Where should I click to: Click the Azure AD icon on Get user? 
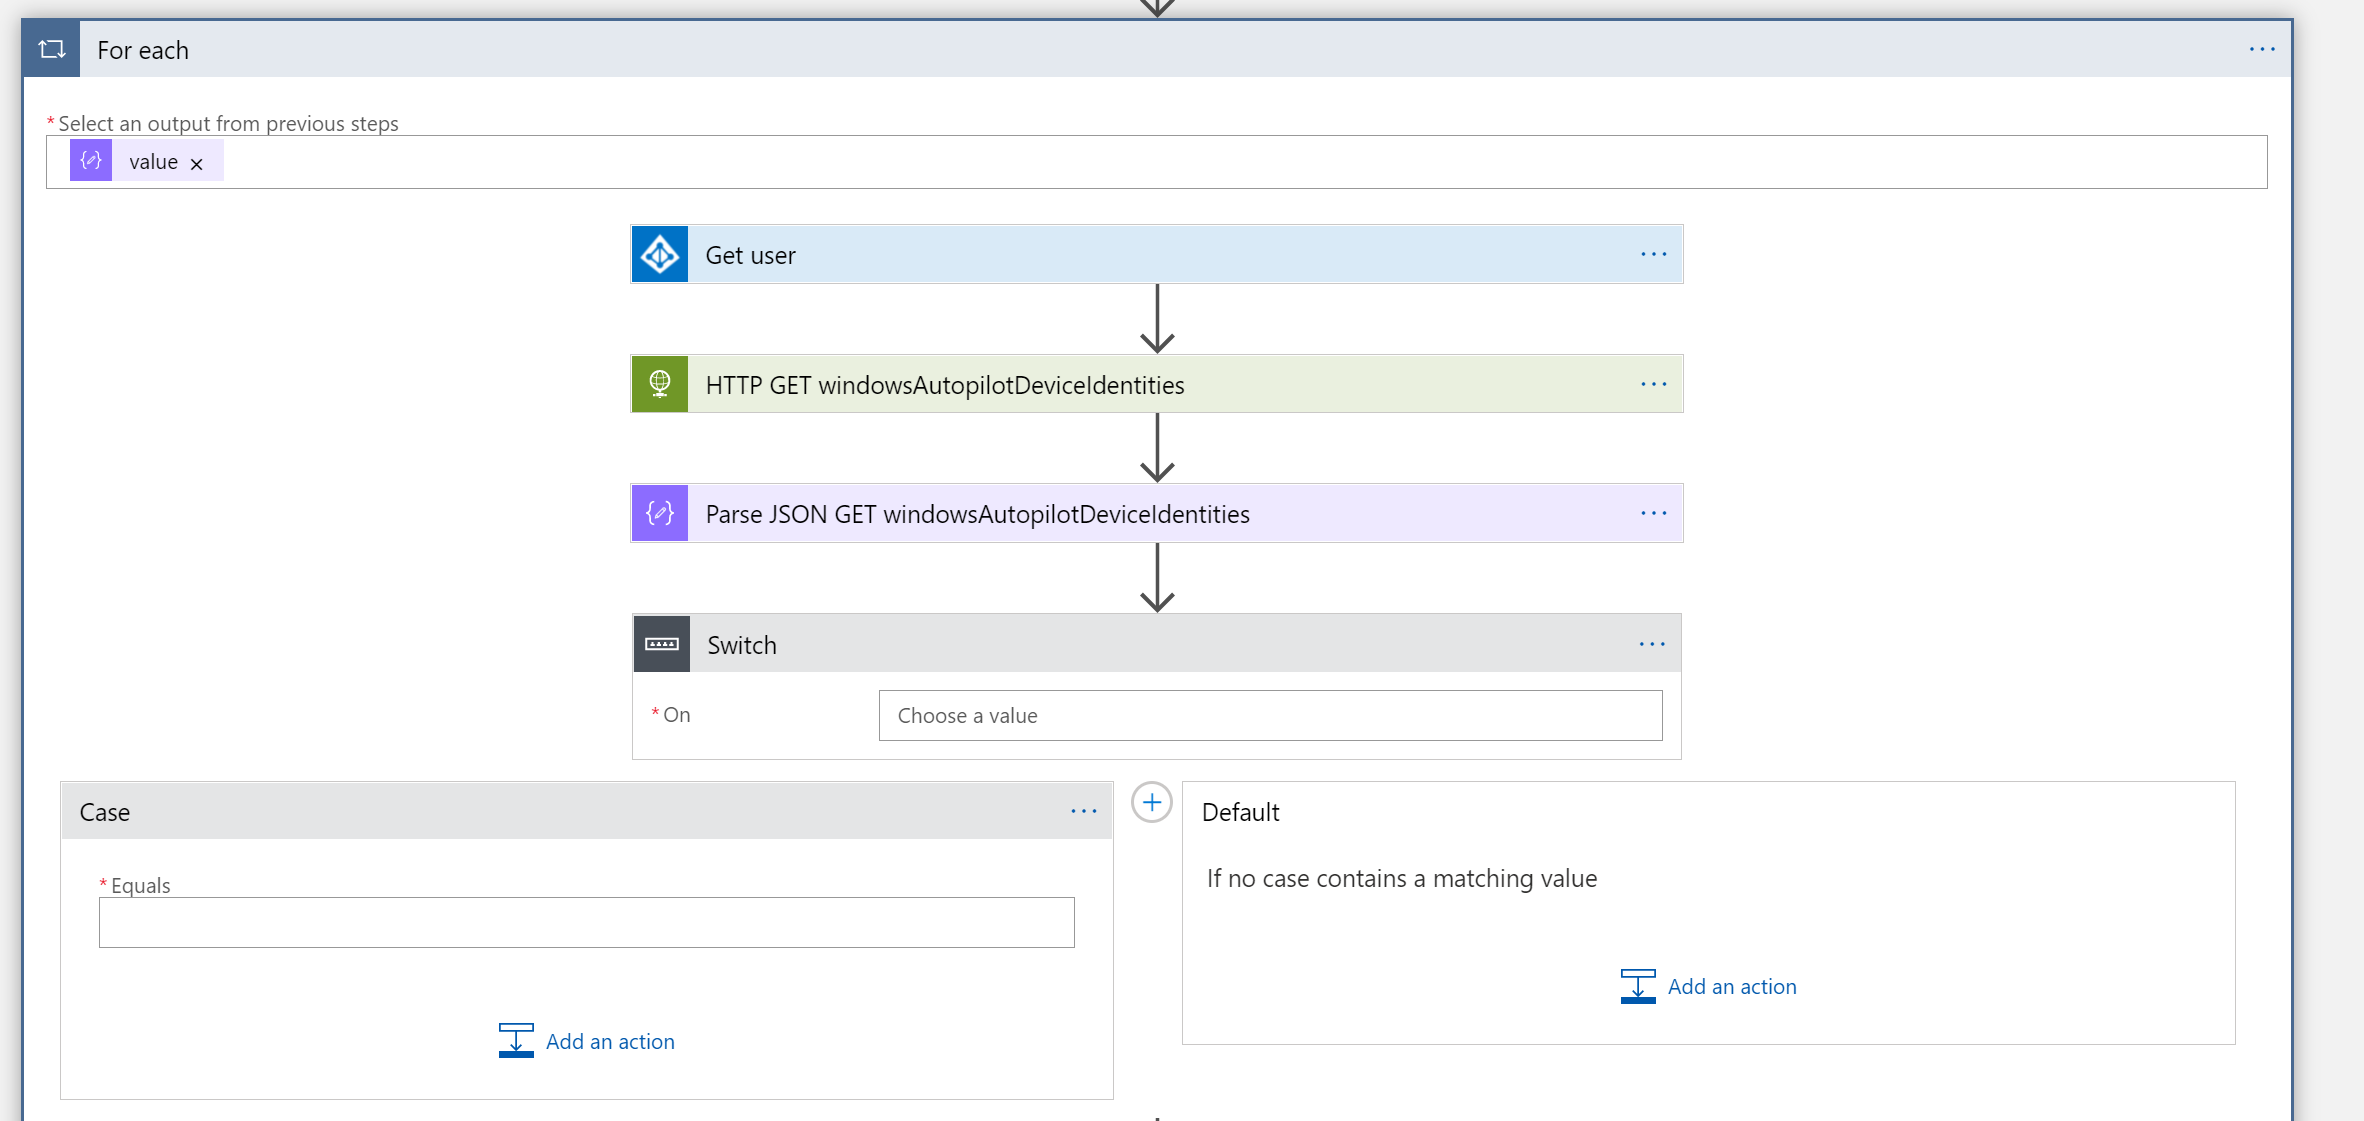click(659, 254)
